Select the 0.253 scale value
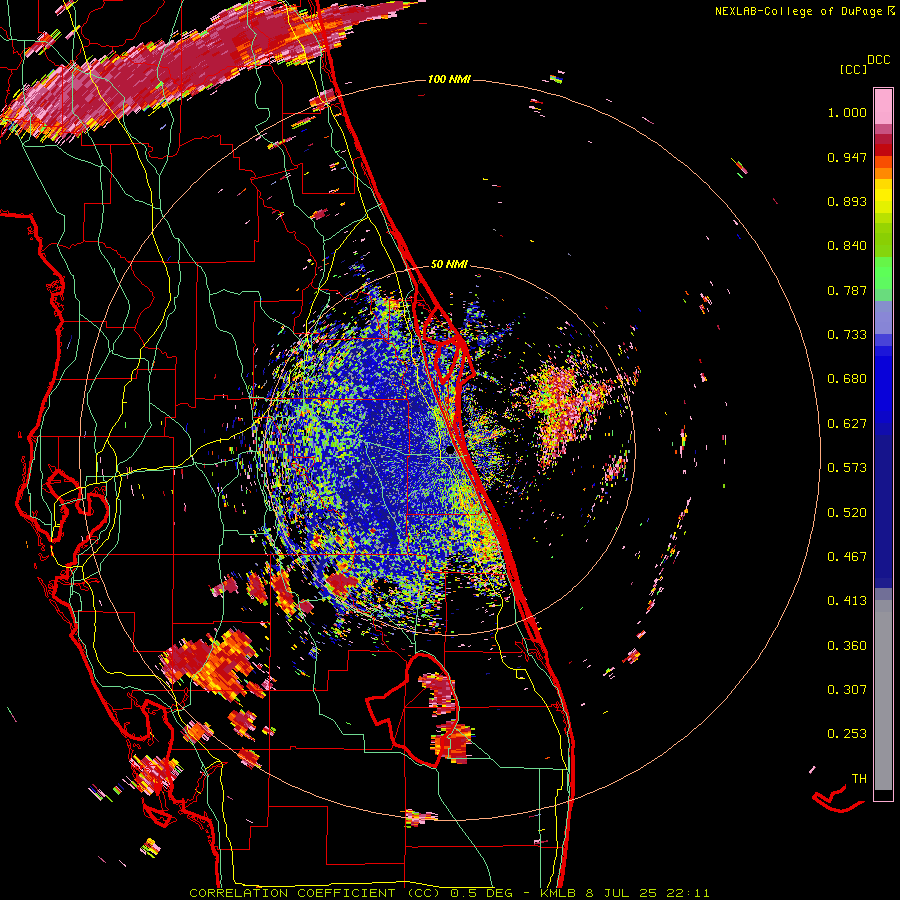The height and width of the screenshot is (900, 900). [847, 734]
